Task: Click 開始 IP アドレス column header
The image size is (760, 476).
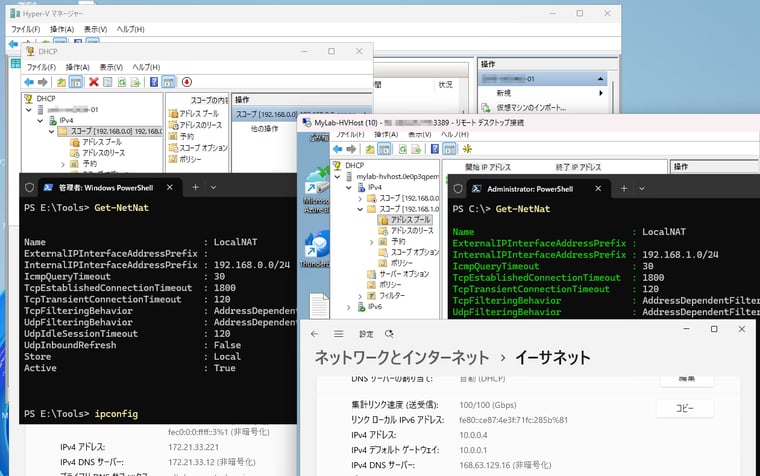Action: click(x=488, y=167)
